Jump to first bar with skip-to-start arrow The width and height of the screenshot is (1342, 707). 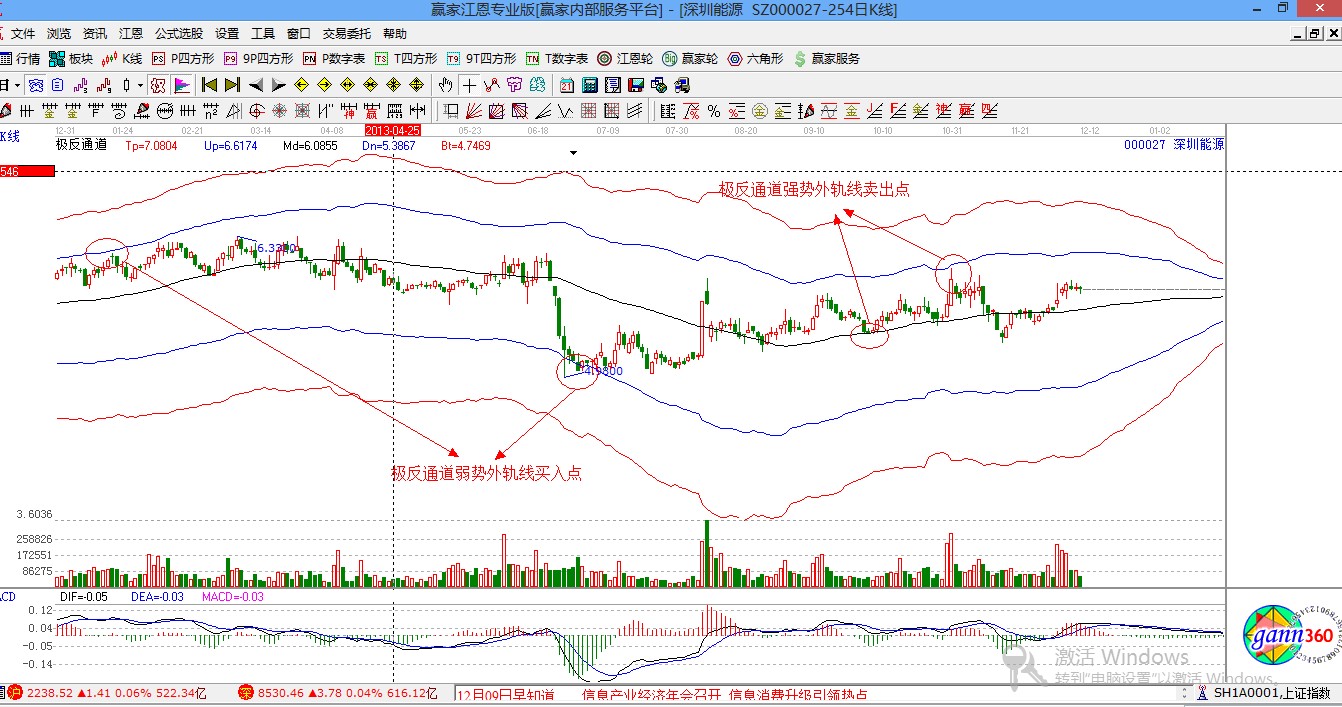[x=209, y=85]
